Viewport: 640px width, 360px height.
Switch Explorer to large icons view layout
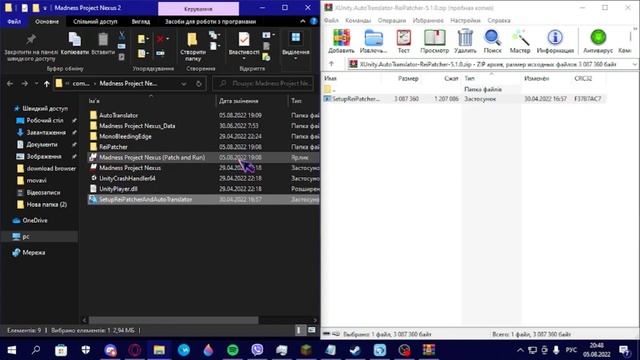pyautogui.click(x=312, y=330)
